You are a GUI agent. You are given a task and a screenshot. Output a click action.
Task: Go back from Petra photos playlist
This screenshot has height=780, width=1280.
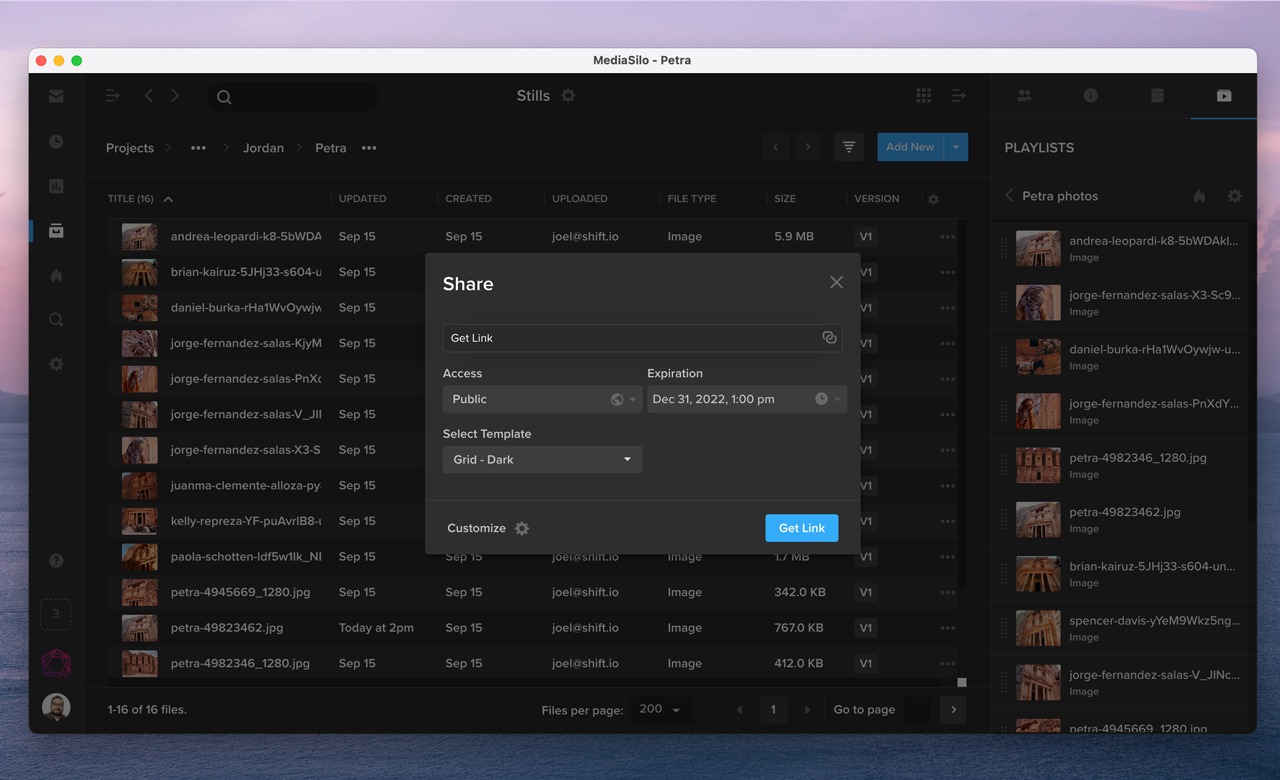pyautogui.click(x=1009, y=196)
